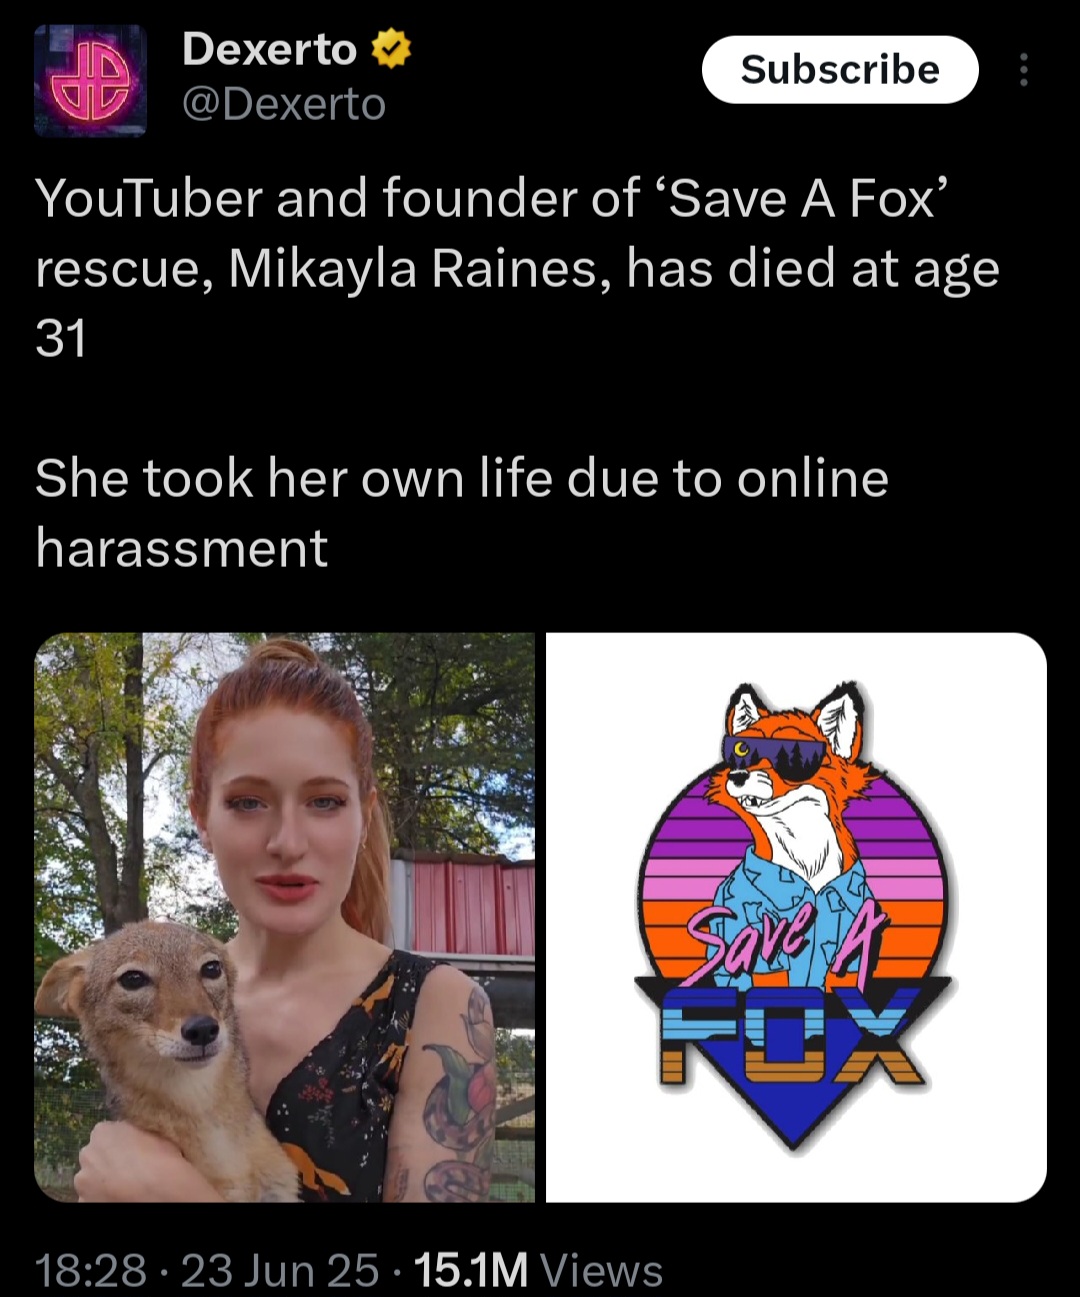Screen dimensions: 1080x1297
Task: Open the Save A Fox logo image
Action: point(796,917)
